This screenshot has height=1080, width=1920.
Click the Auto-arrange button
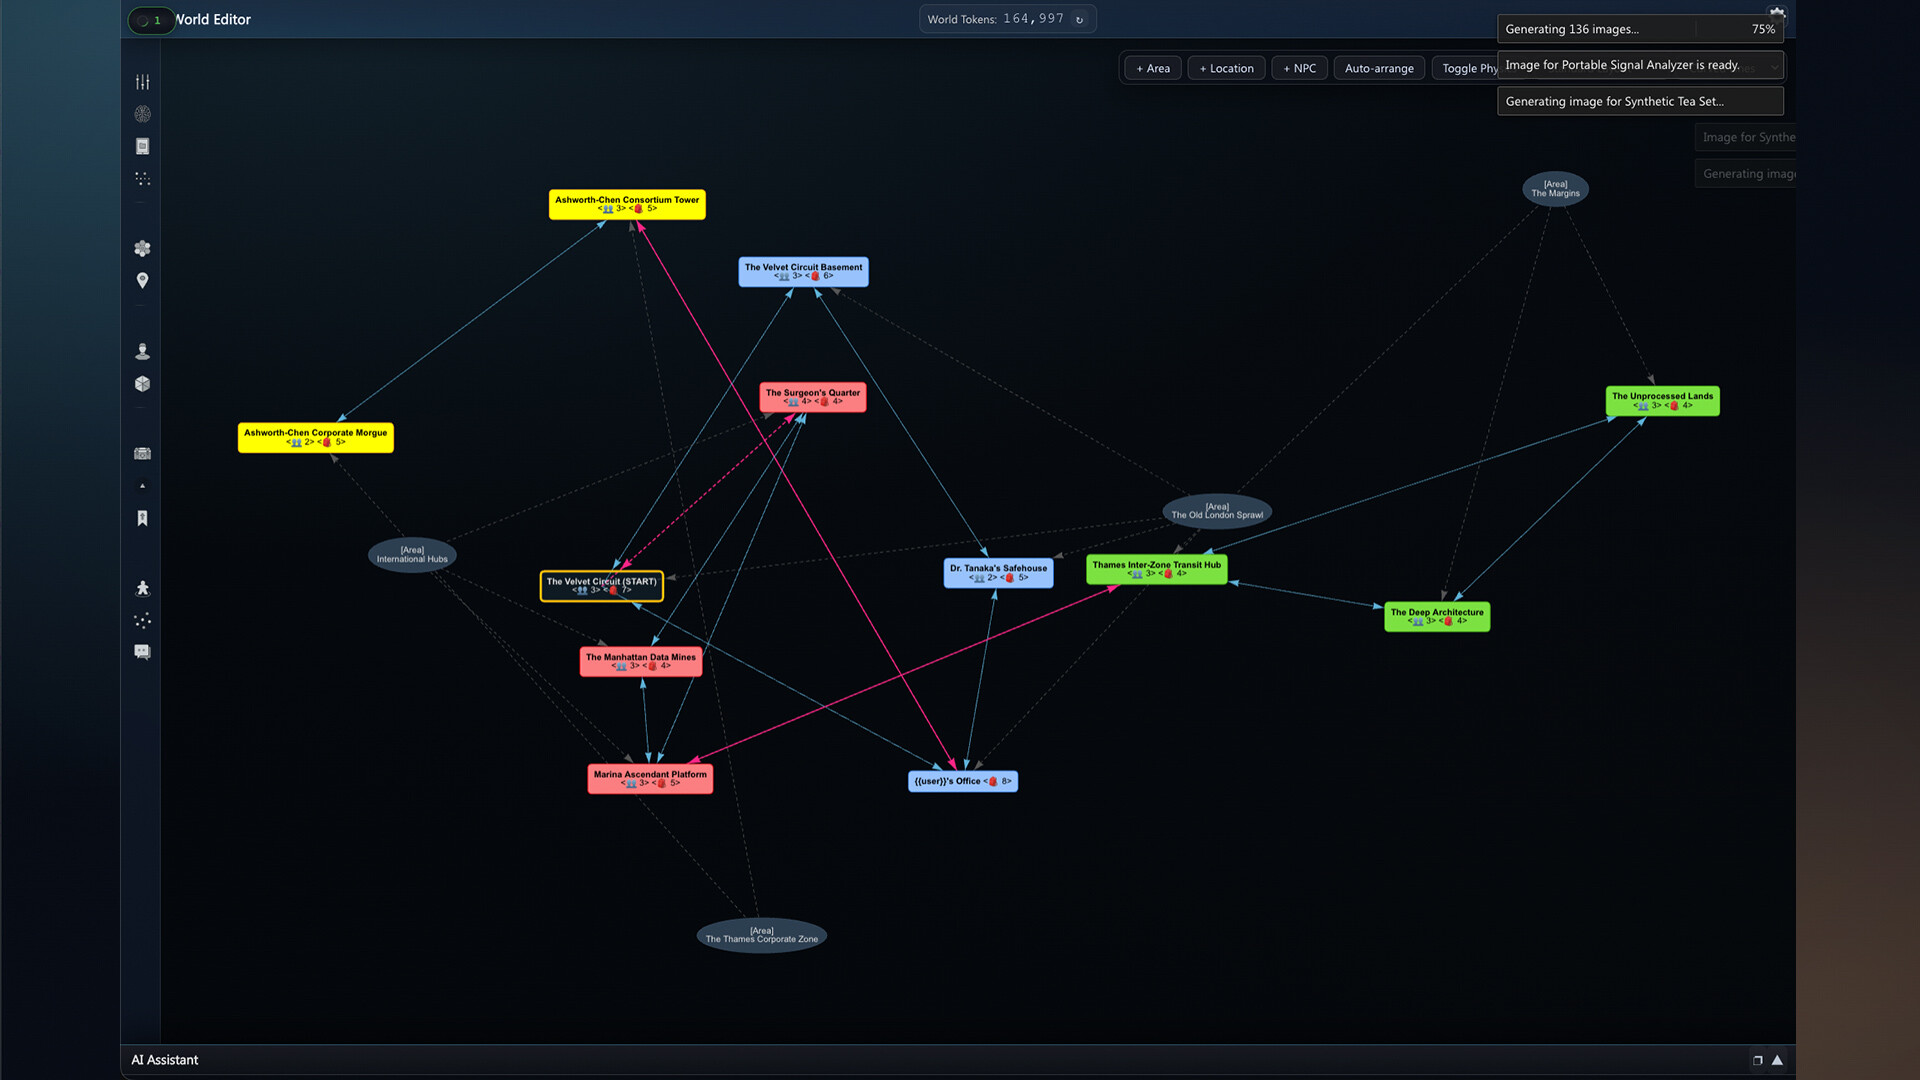click(x=1378, y=68)
